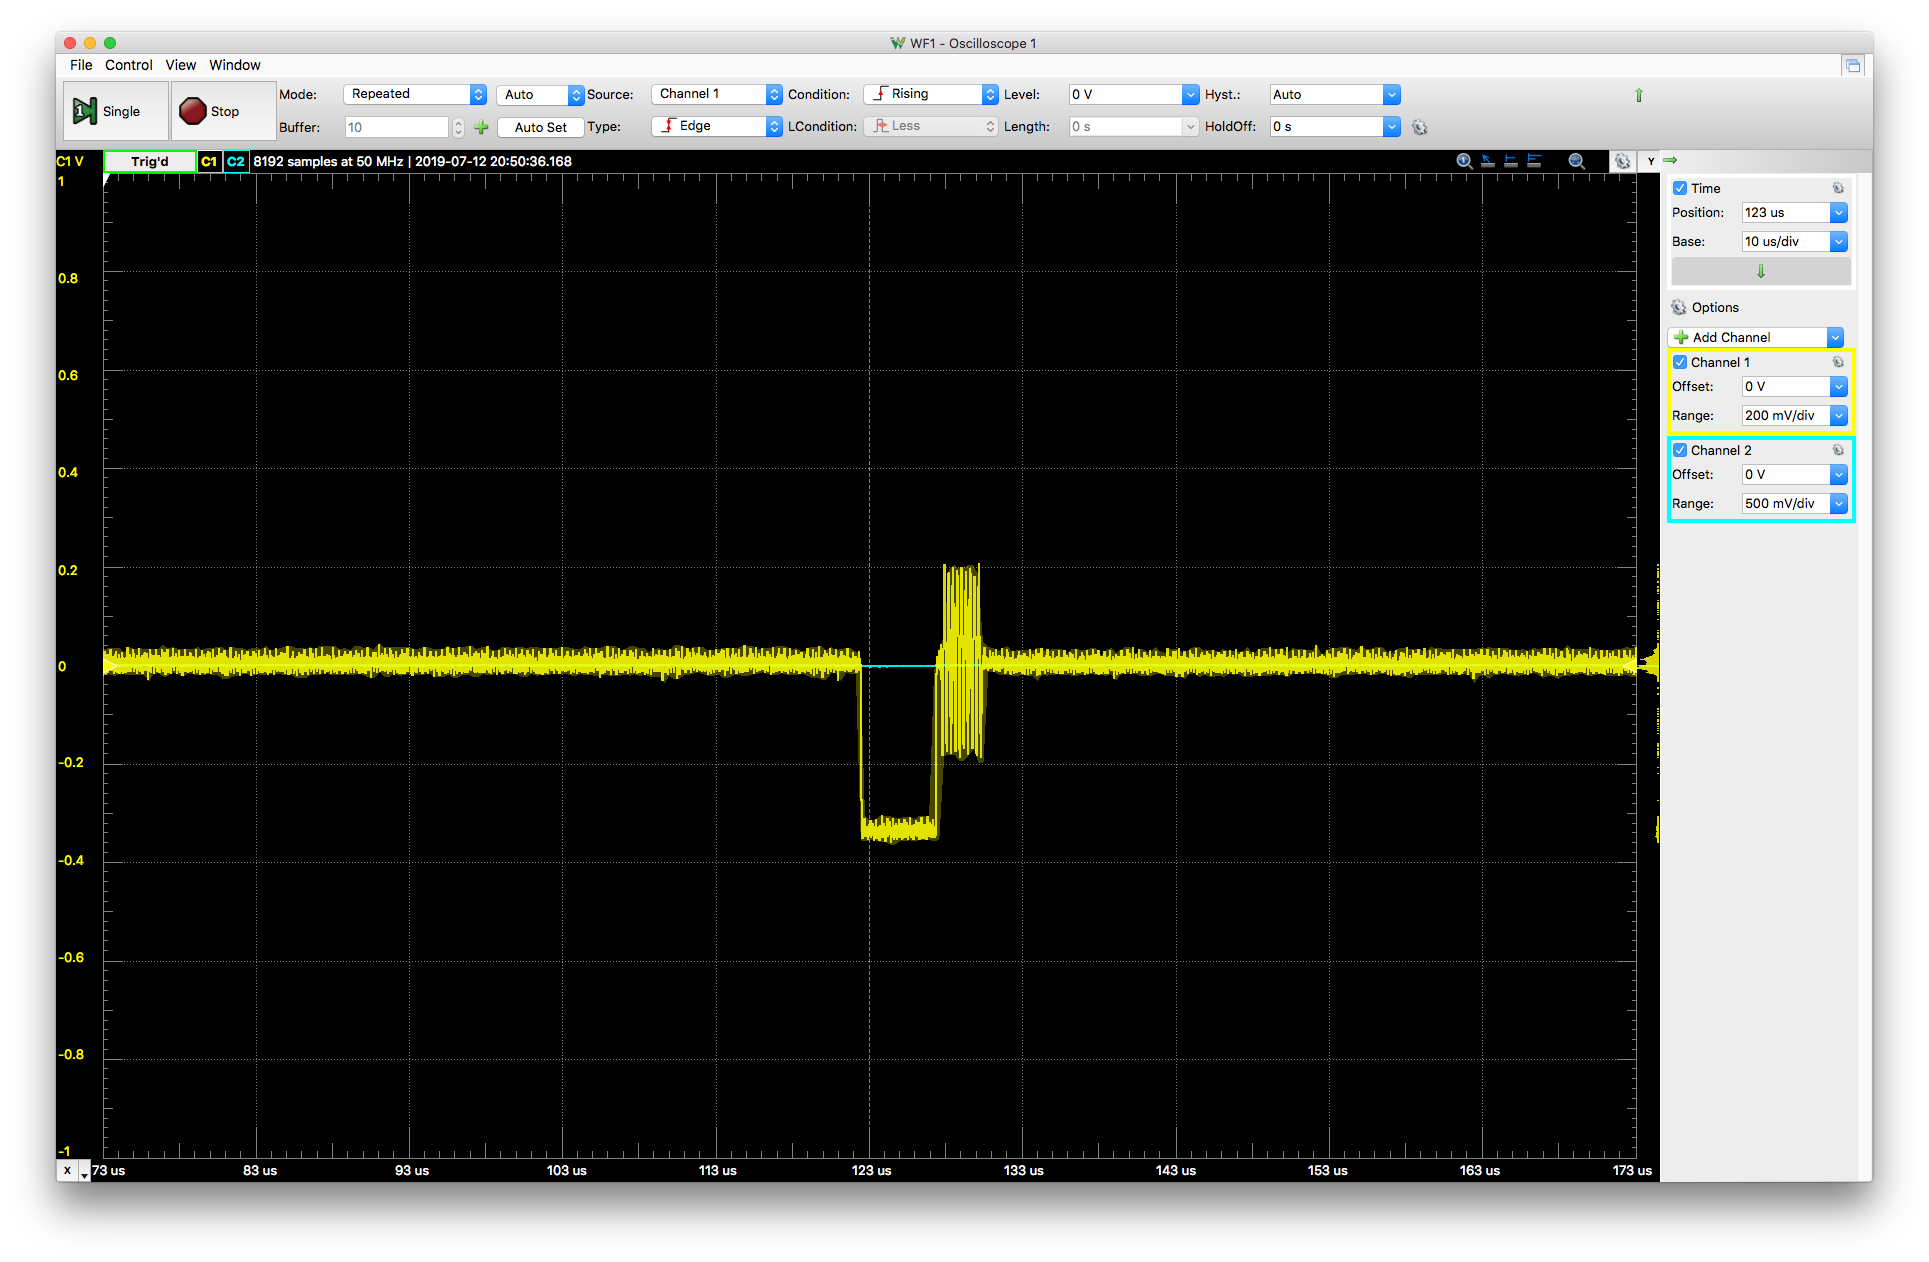Click green plus icon beside Buffer field

[x=481, y=127]
